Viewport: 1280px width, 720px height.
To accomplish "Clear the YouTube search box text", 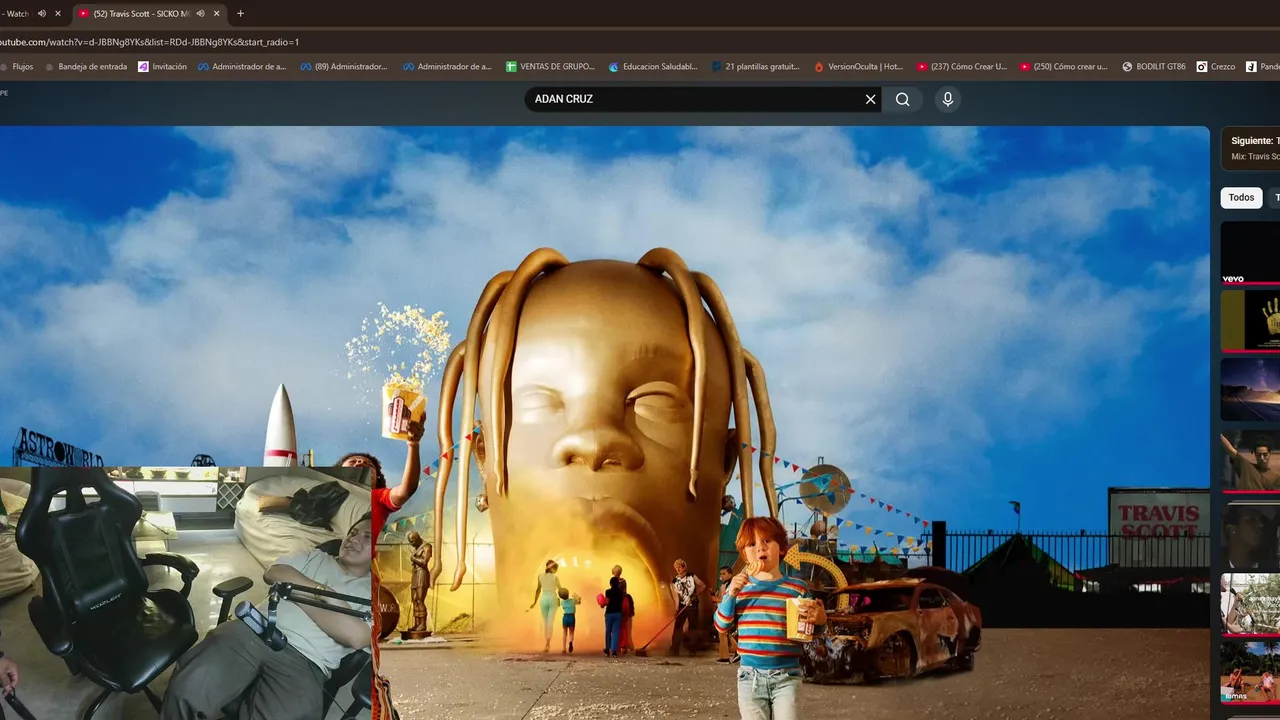I will pyautogui.click(x=870, y=99).
